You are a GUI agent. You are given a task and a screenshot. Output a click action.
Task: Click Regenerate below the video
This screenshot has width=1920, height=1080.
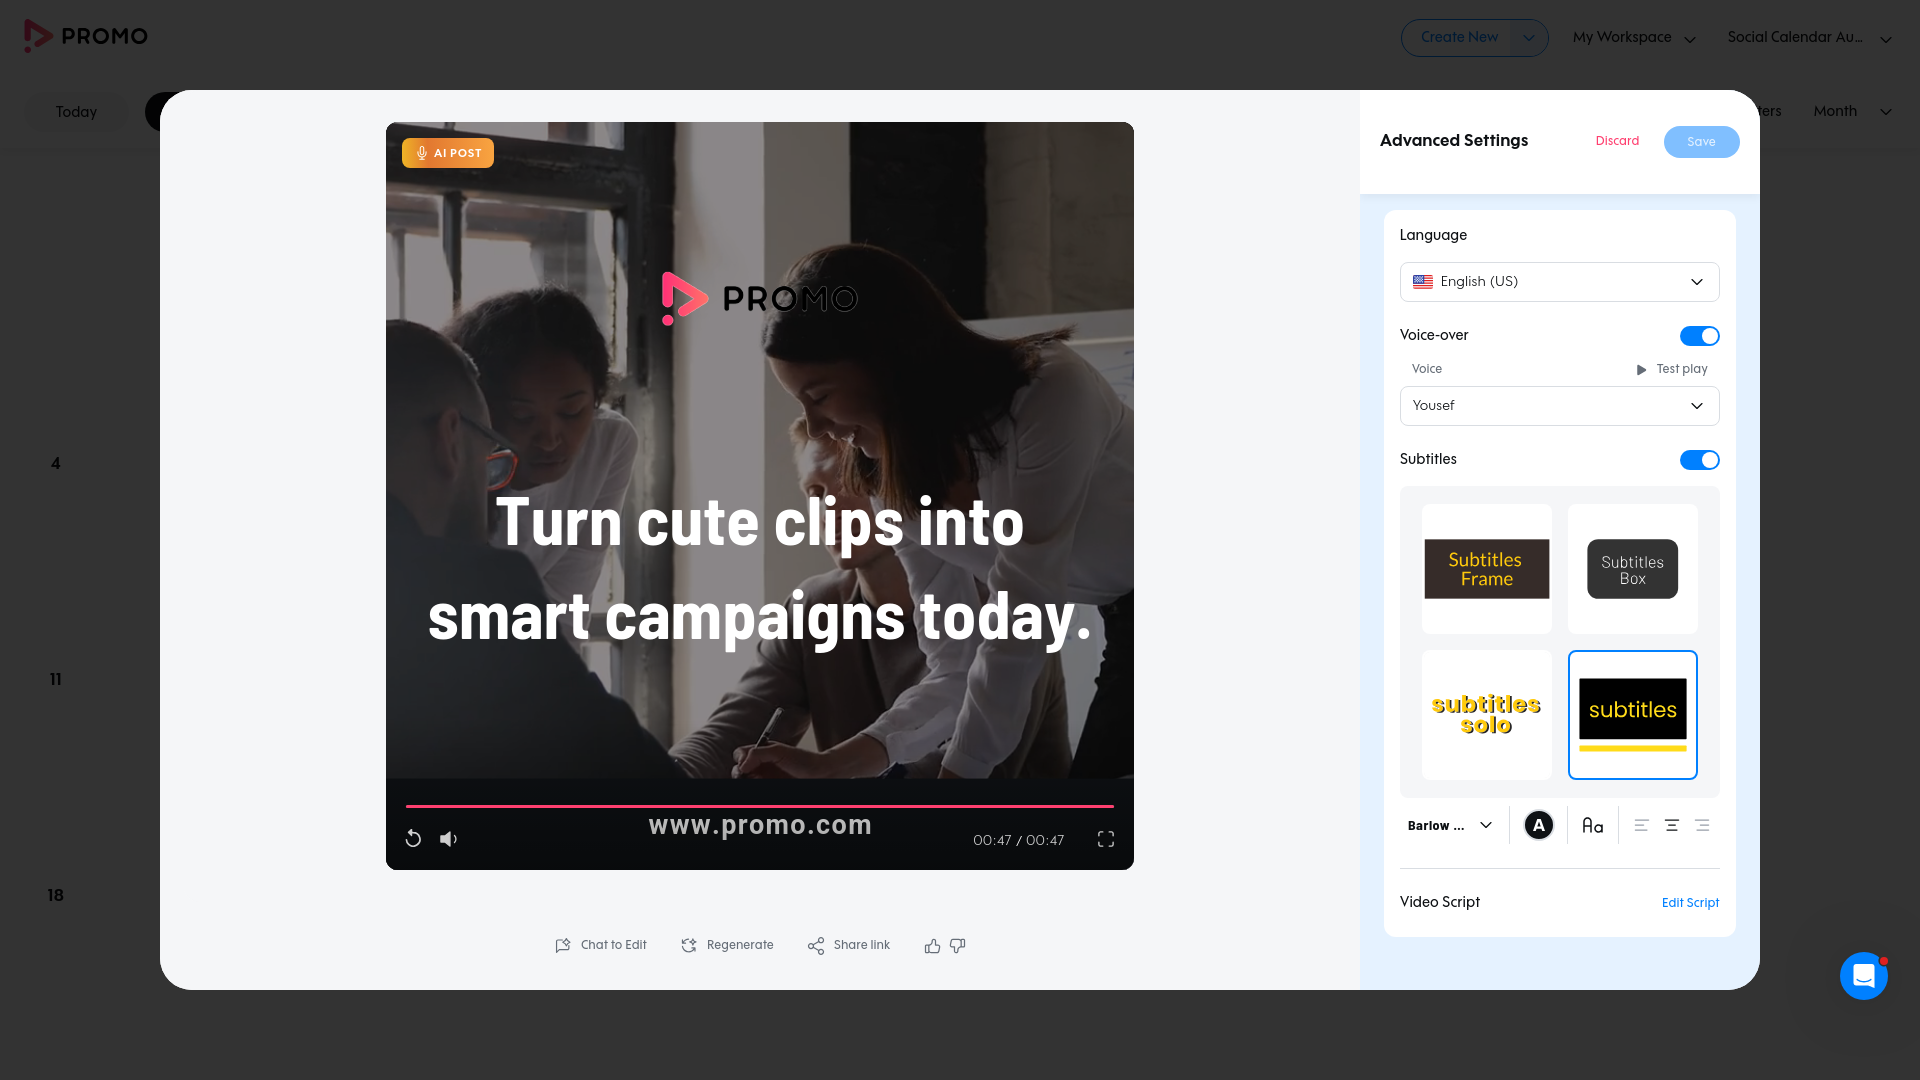[x=727, y=945]
